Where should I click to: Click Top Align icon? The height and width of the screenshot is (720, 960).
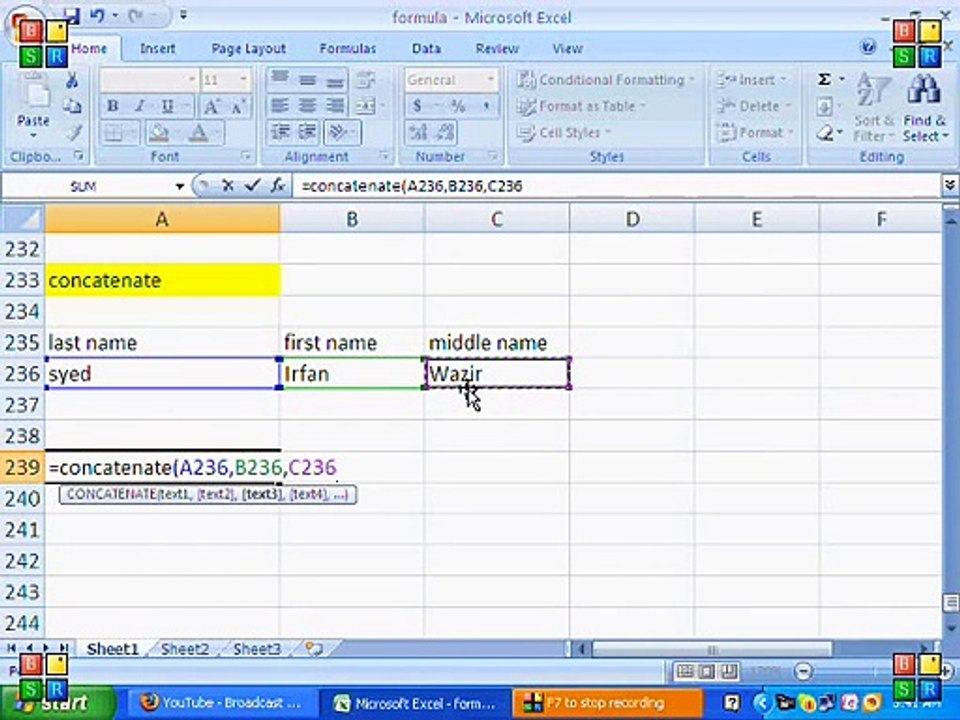[x=280, y=80]
